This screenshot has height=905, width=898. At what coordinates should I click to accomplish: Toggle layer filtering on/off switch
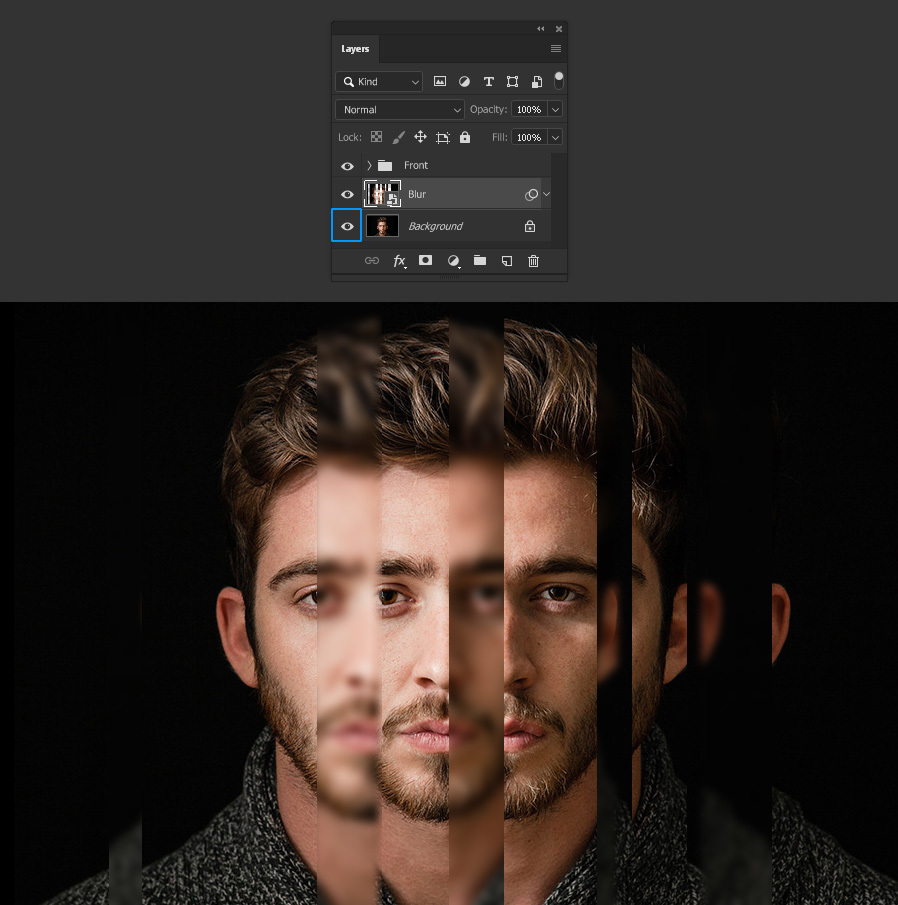[559, 80]
